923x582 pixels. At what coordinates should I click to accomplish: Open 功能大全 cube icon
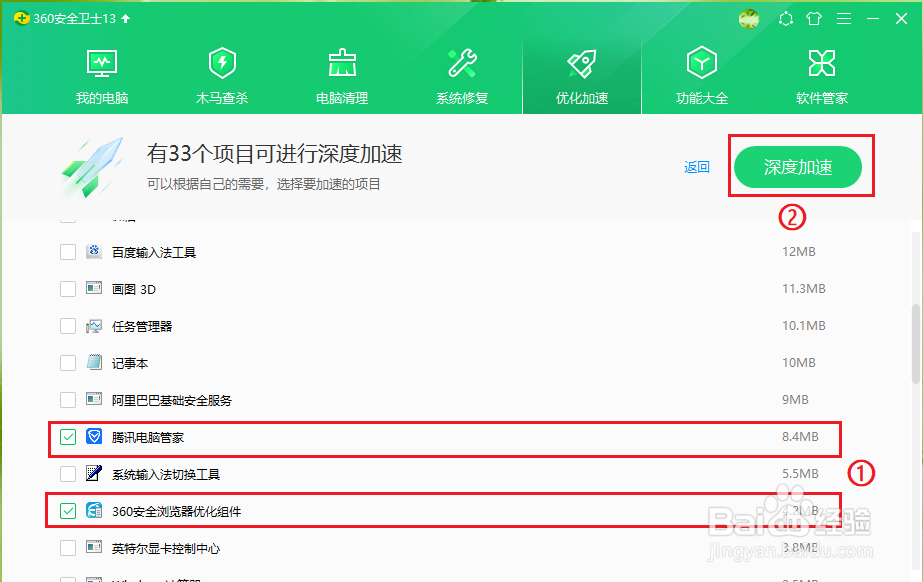pos(702,62)
